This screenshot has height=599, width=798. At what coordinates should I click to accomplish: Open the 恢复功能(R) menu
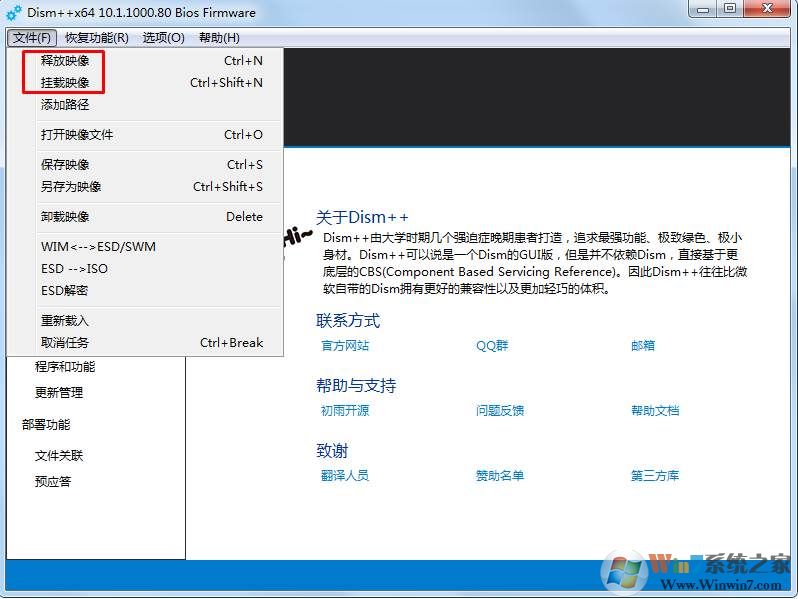coord(97,38)
